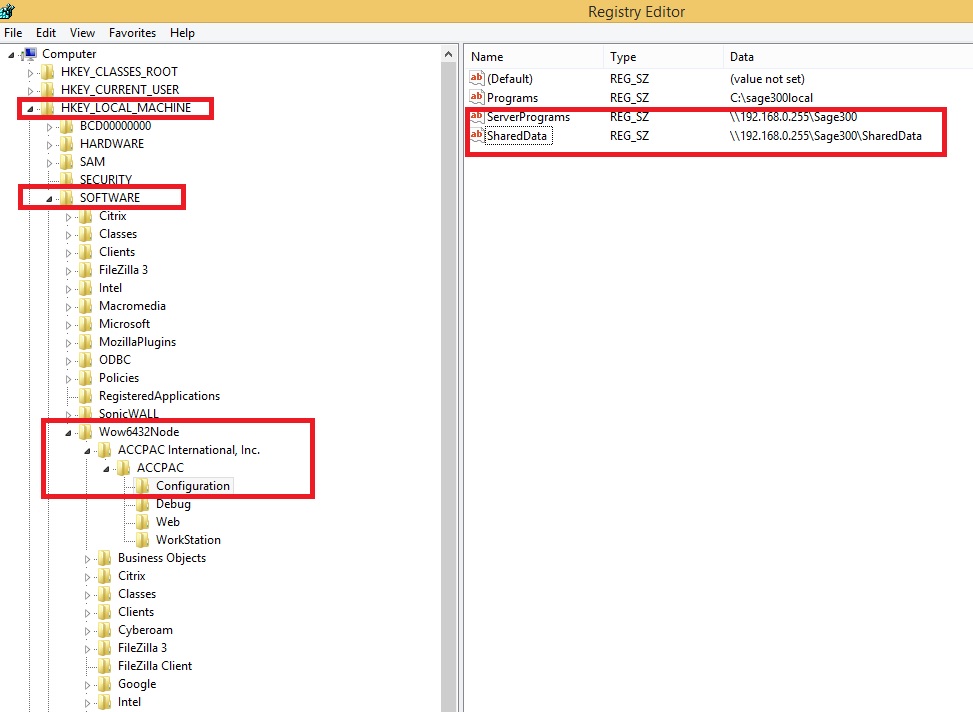Click the HKEY_CLASSES_ROOT folder icon

pyautogui.click(x=48, y=72)
